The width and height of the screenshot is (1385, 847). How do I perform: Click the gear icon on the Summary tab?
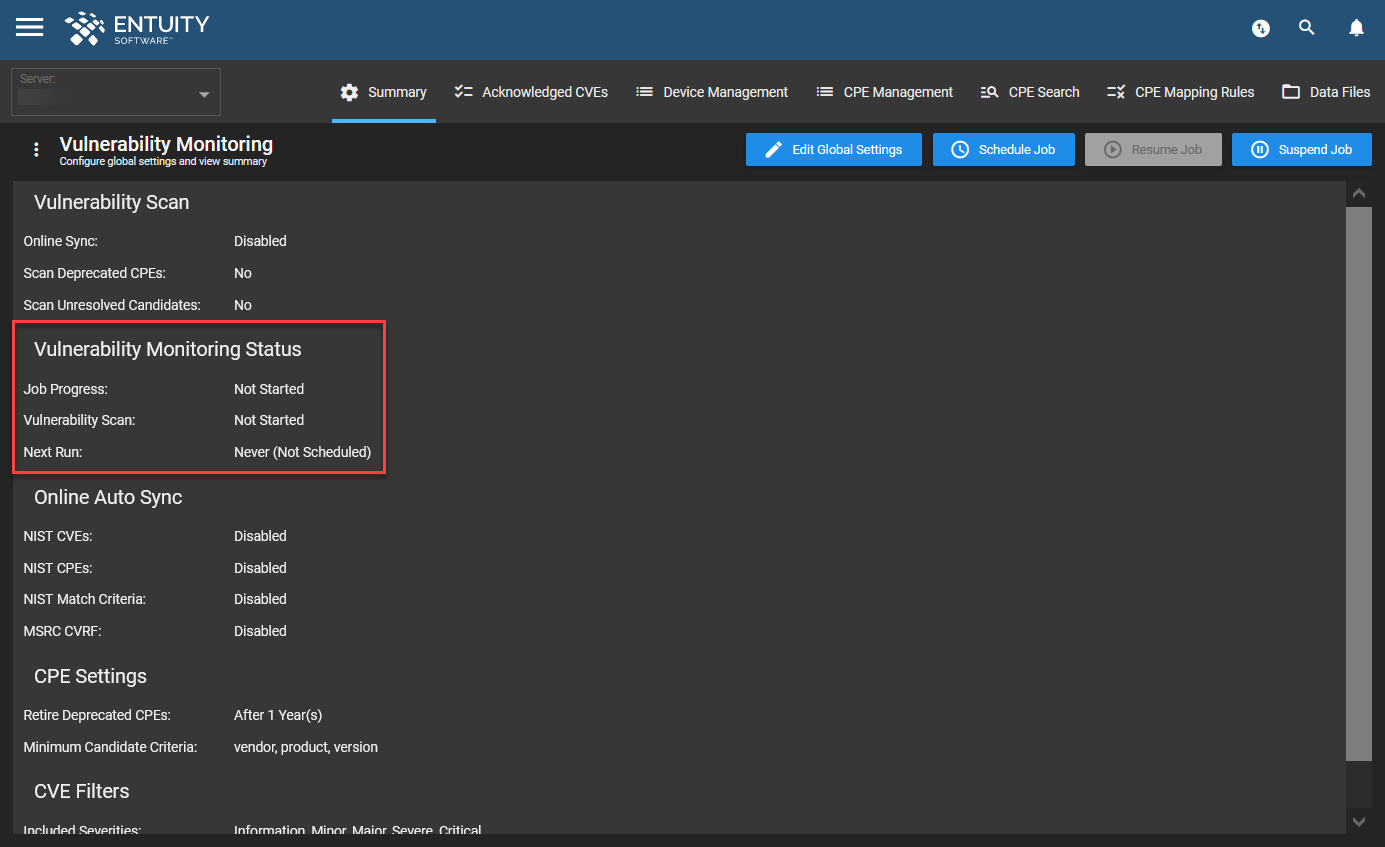[x=349, y=91]
